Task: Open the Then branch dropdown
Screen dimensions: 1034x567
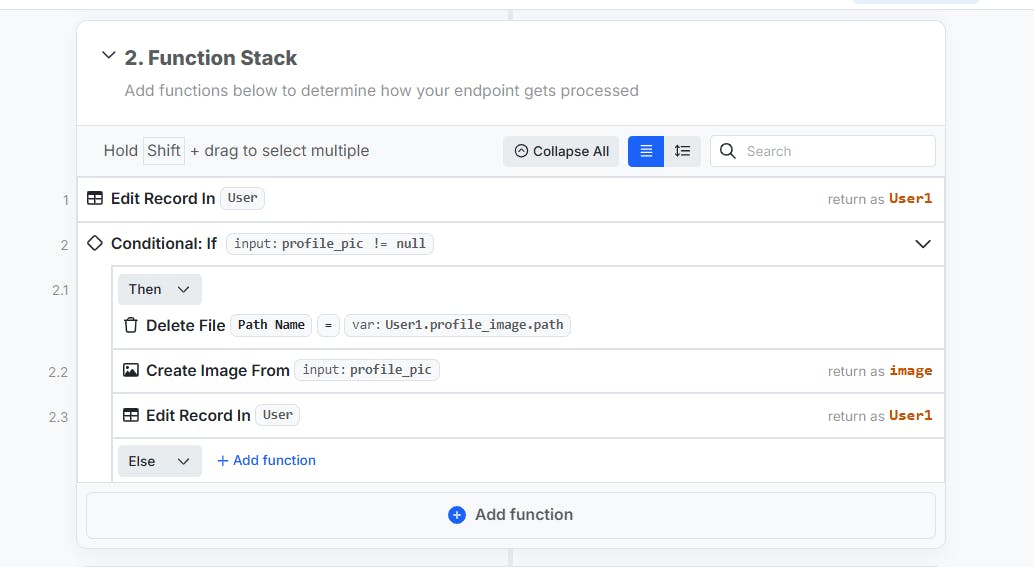Action: tap(160, 289)
